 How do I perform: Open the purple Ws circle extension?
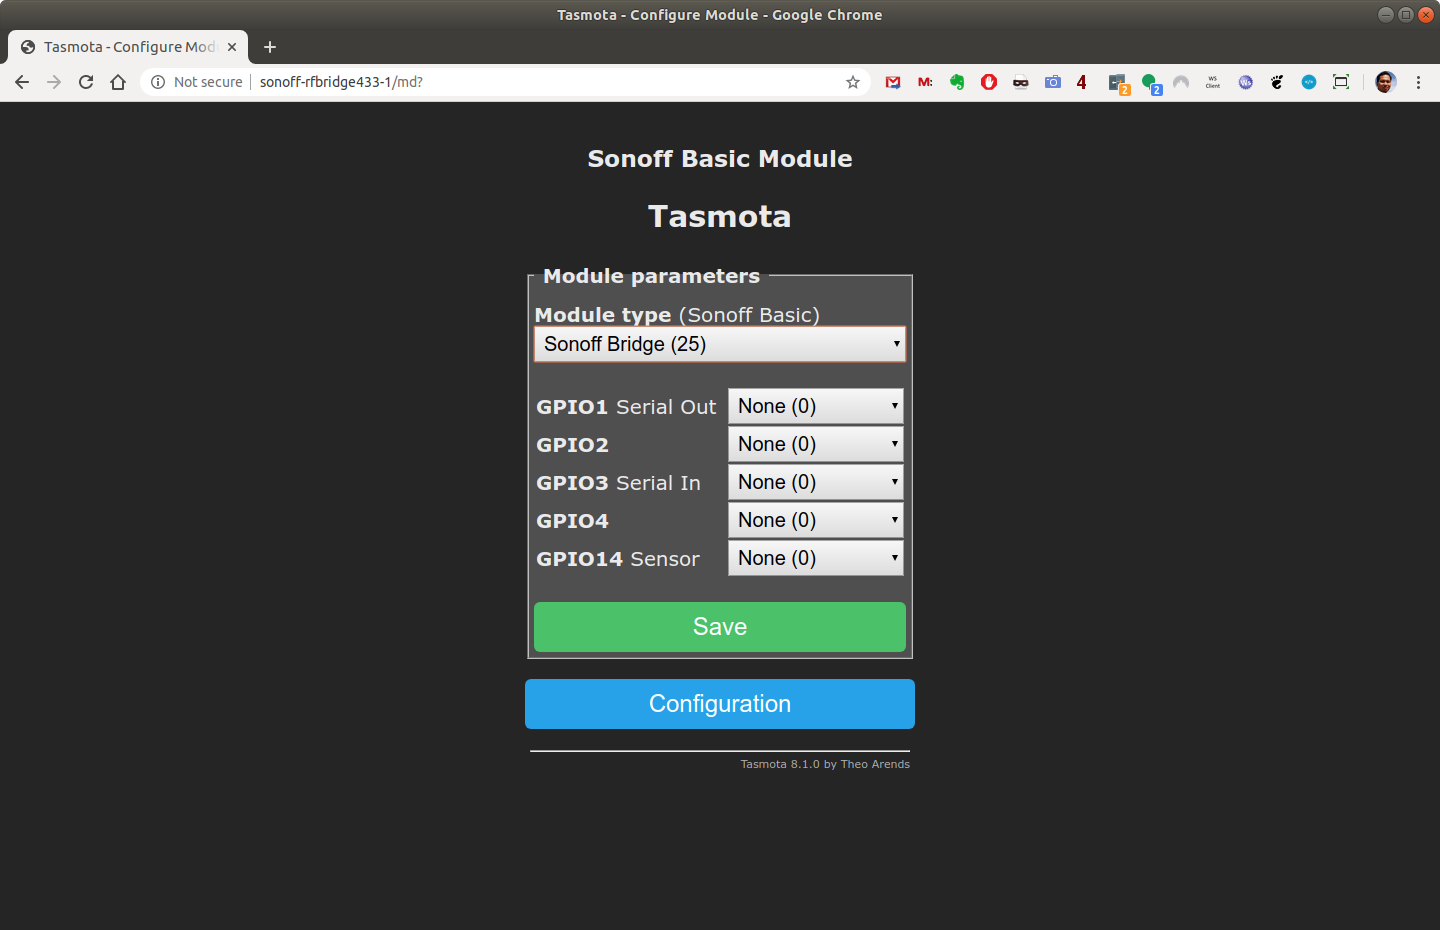[1245, 82]
